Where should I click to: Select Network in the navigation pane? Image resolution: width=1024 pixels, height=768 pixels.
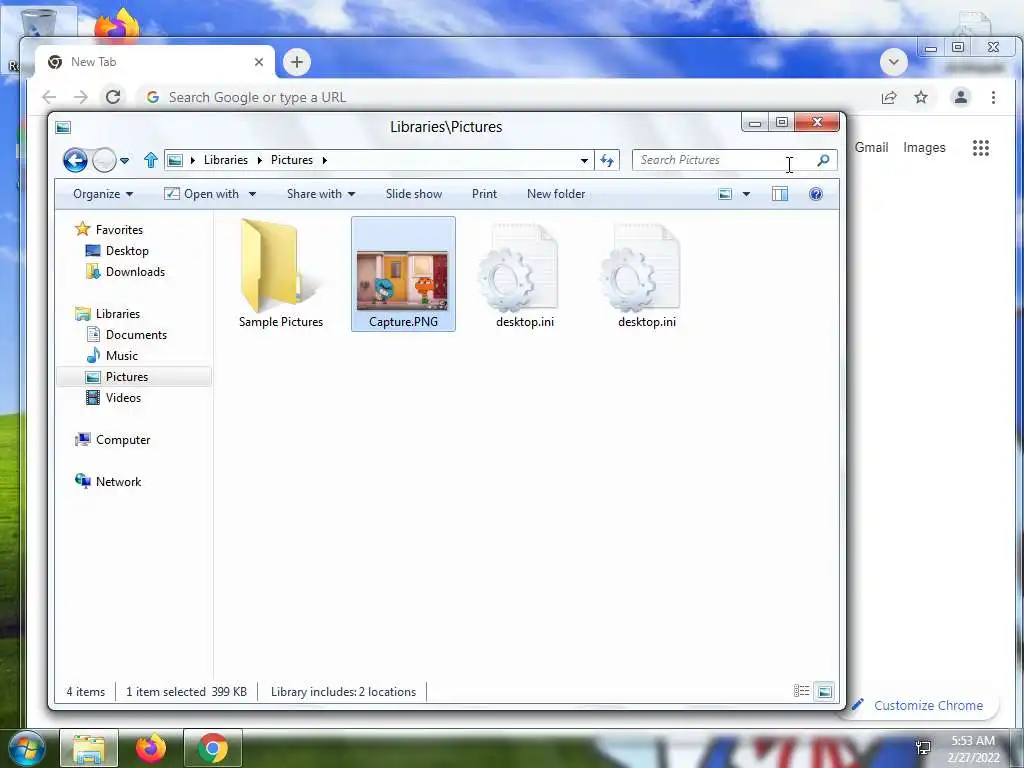[x=108, y=482]
